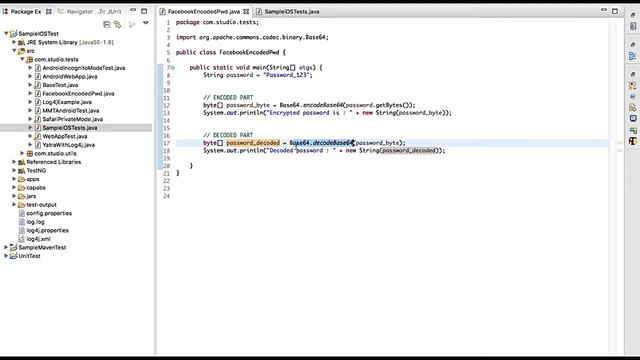Open the Problems fast view icon
Screen dimensions: 640x360
pos(633,86)
